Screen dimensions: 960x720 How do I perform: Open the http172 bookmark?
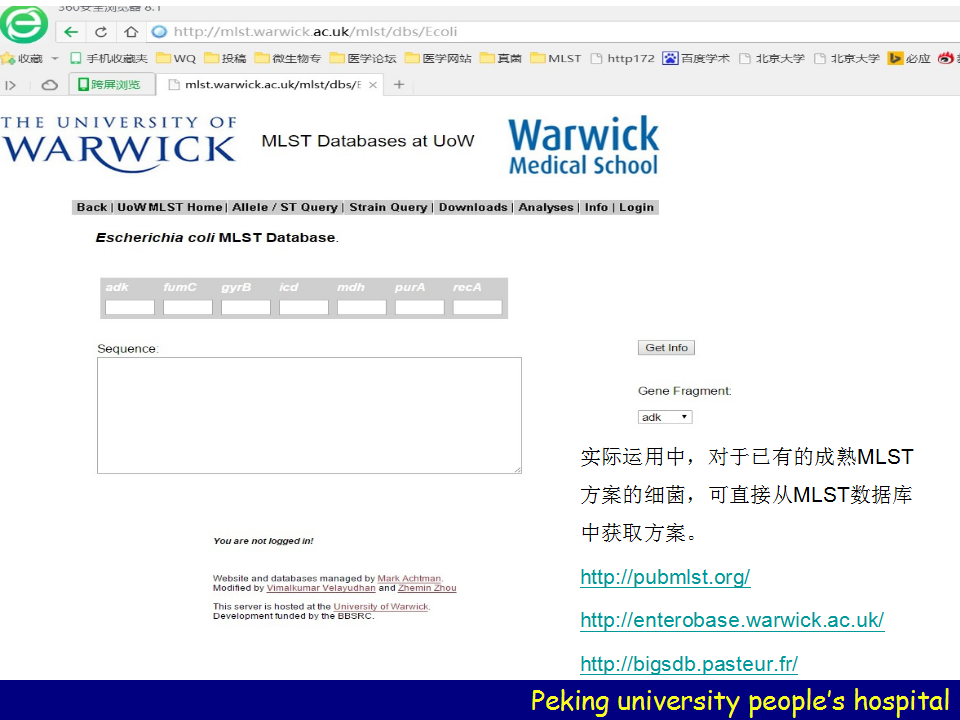click(x=622, y=59)
